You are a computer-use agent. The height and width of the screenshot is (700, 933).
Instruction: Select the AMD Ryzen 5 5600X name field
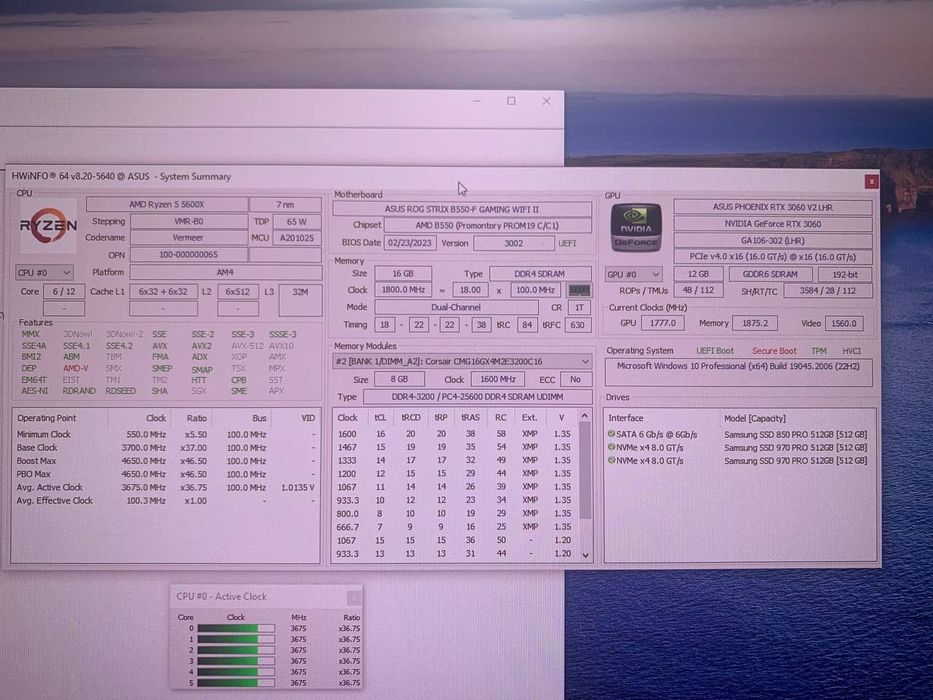coord(167,204)
